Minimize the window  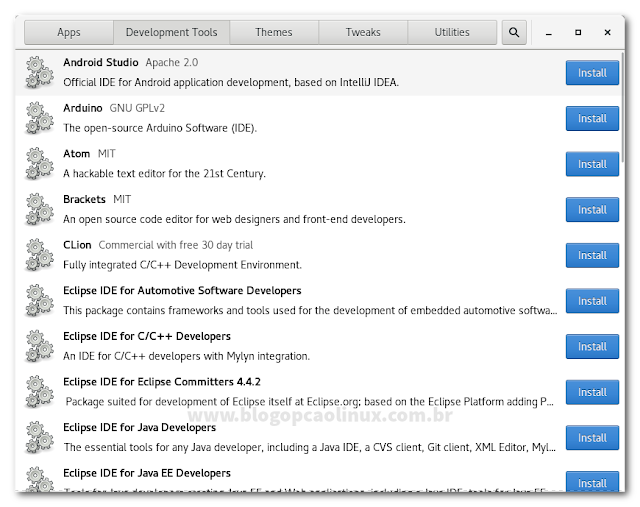pyautogui.click(x=549, y=33)
